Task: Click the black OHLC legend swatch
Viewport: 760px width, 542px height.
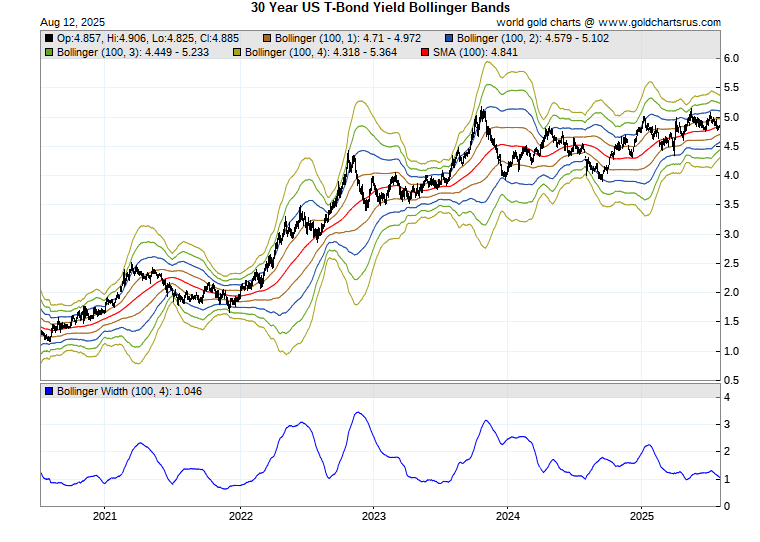Action: (49, 38)
